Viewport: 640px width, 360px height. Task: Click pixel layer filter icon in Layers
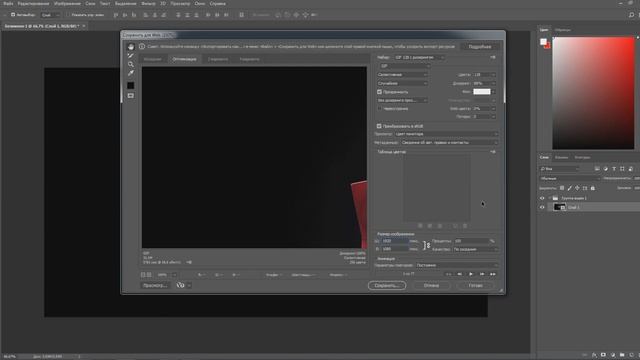click(597, 169)
